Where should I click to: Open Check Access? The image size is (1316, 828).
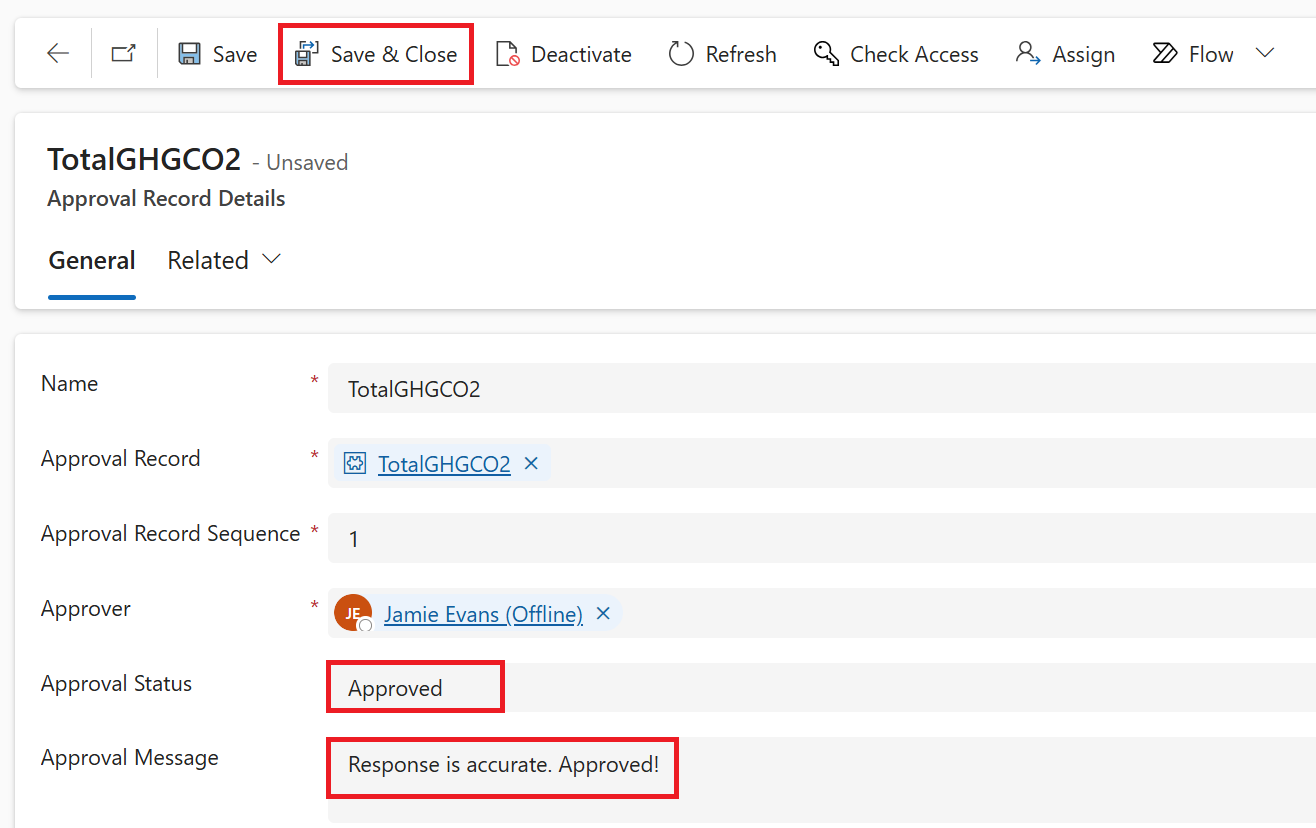pos(896,54)
